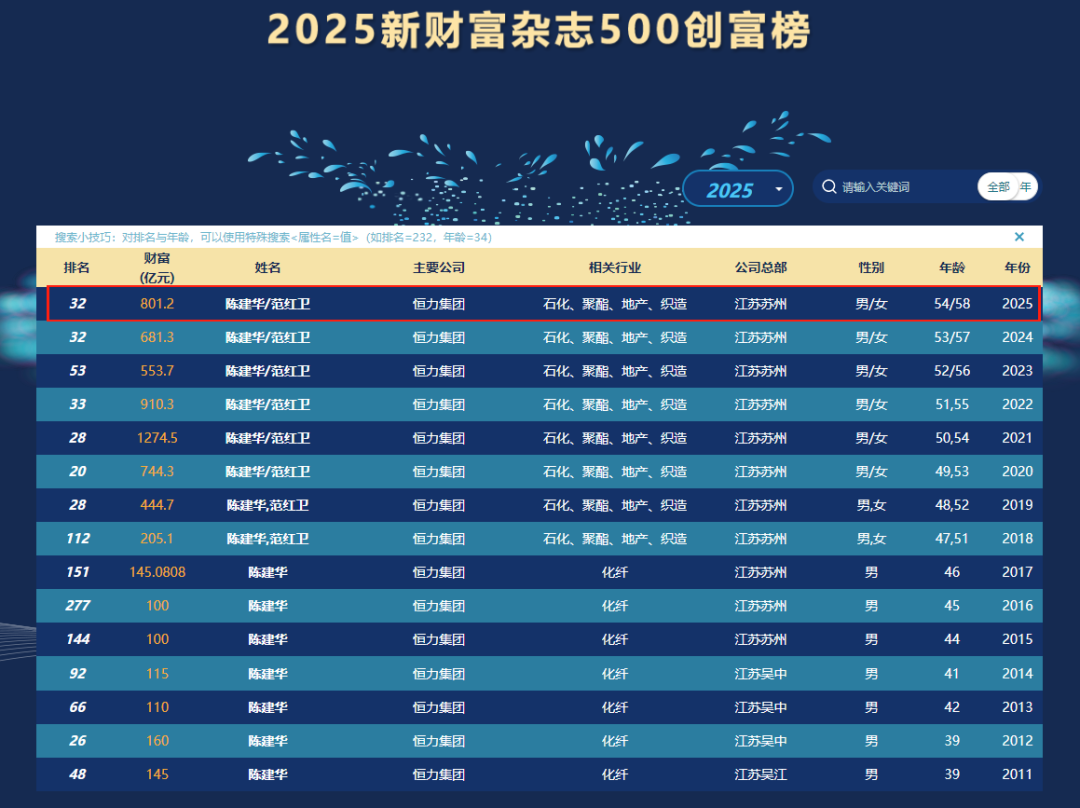Click the year cell 2019
This screenshot has width=1080, height=808.
point(1017,505)
